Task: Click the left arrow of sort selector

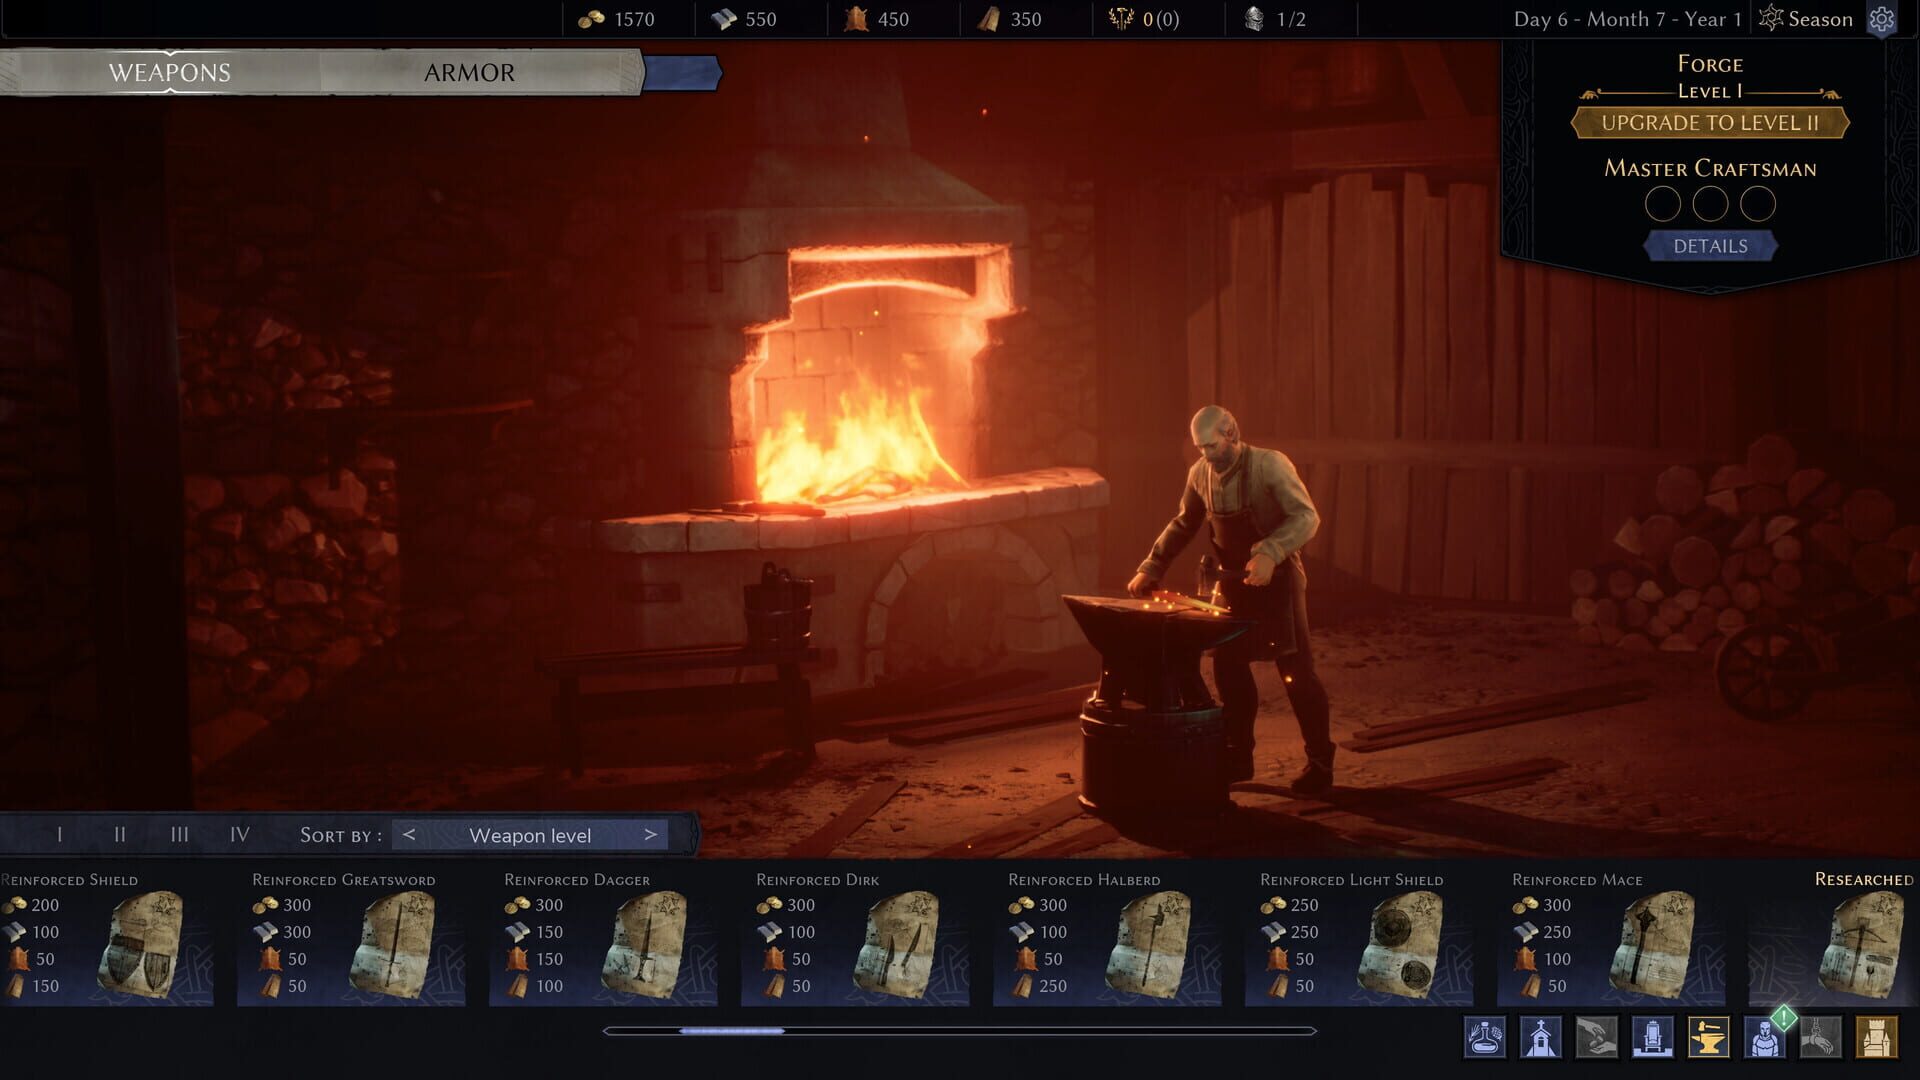Action: tap(408, 834)
